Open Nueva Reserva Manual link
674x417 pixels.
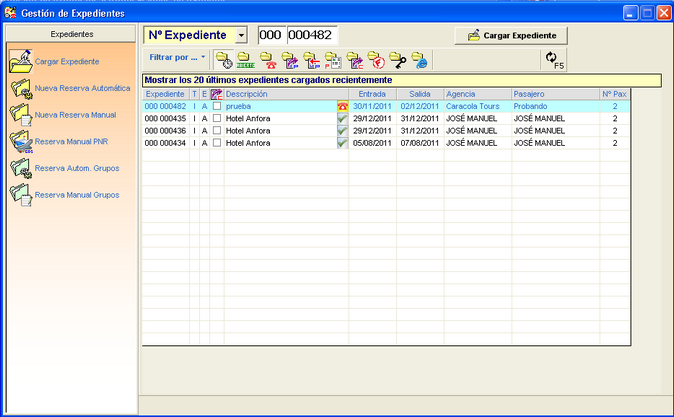tap(76, 115)
